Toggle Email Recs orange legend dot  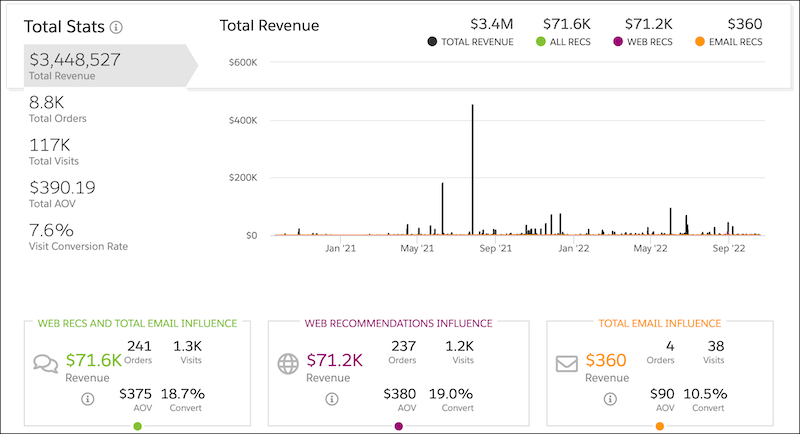[700, 42]
